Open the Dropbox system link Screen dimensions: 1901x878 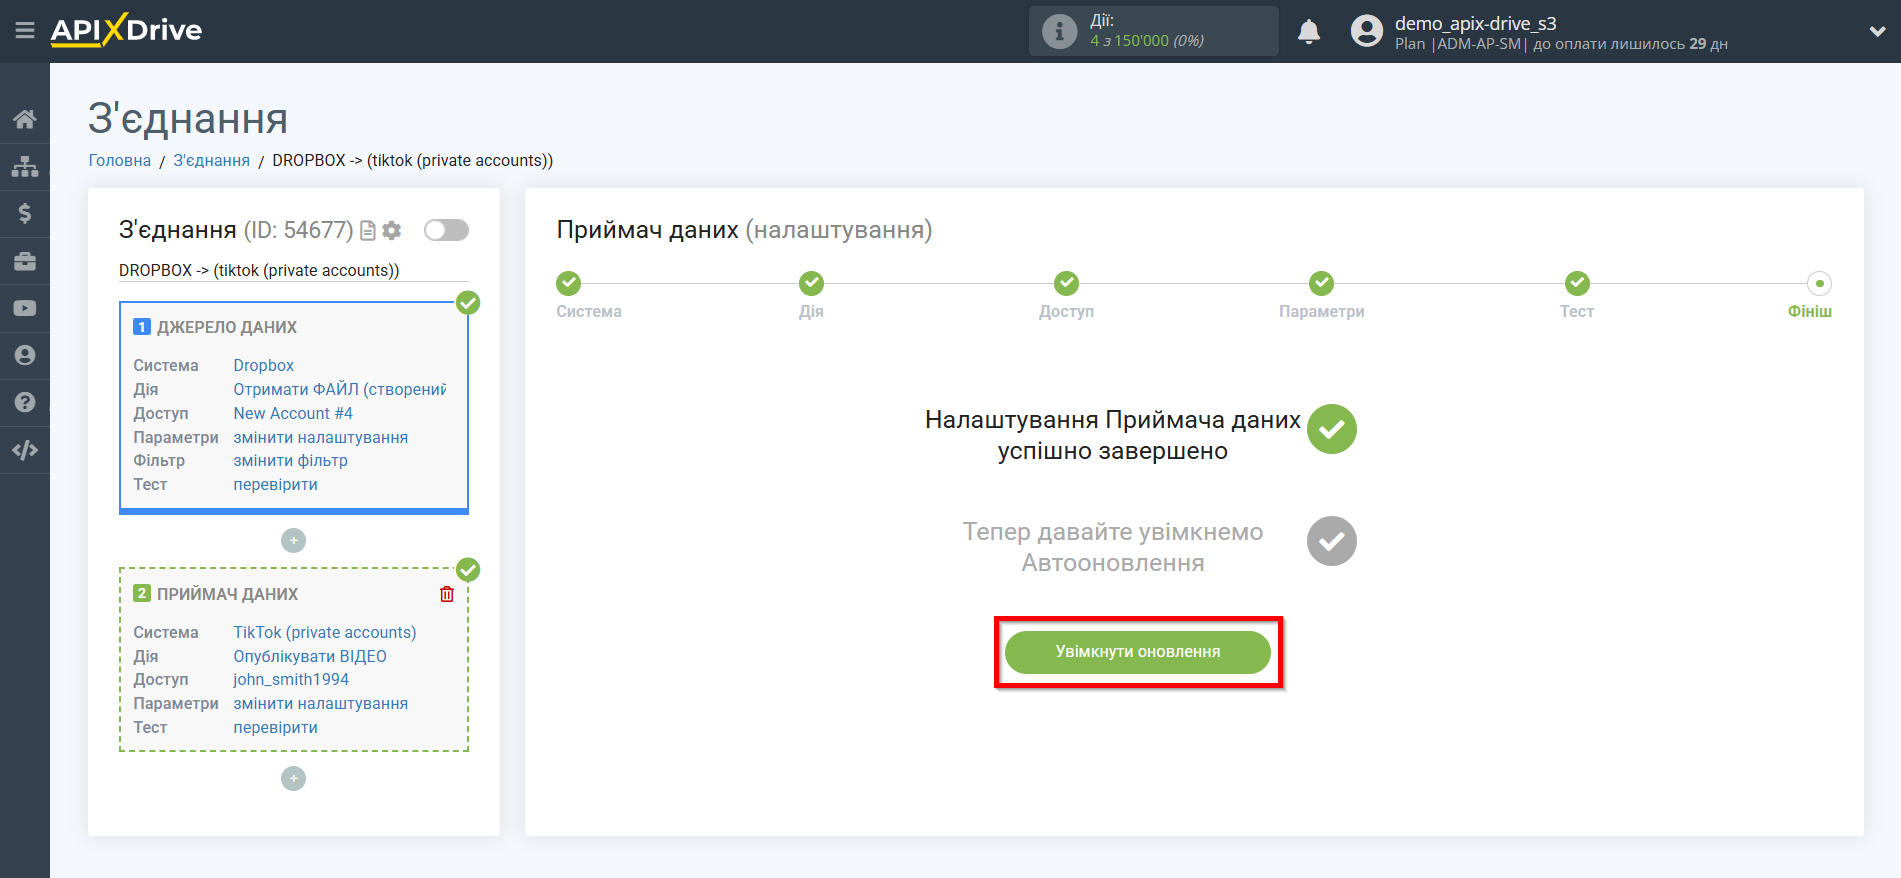(x=264, y=366)
